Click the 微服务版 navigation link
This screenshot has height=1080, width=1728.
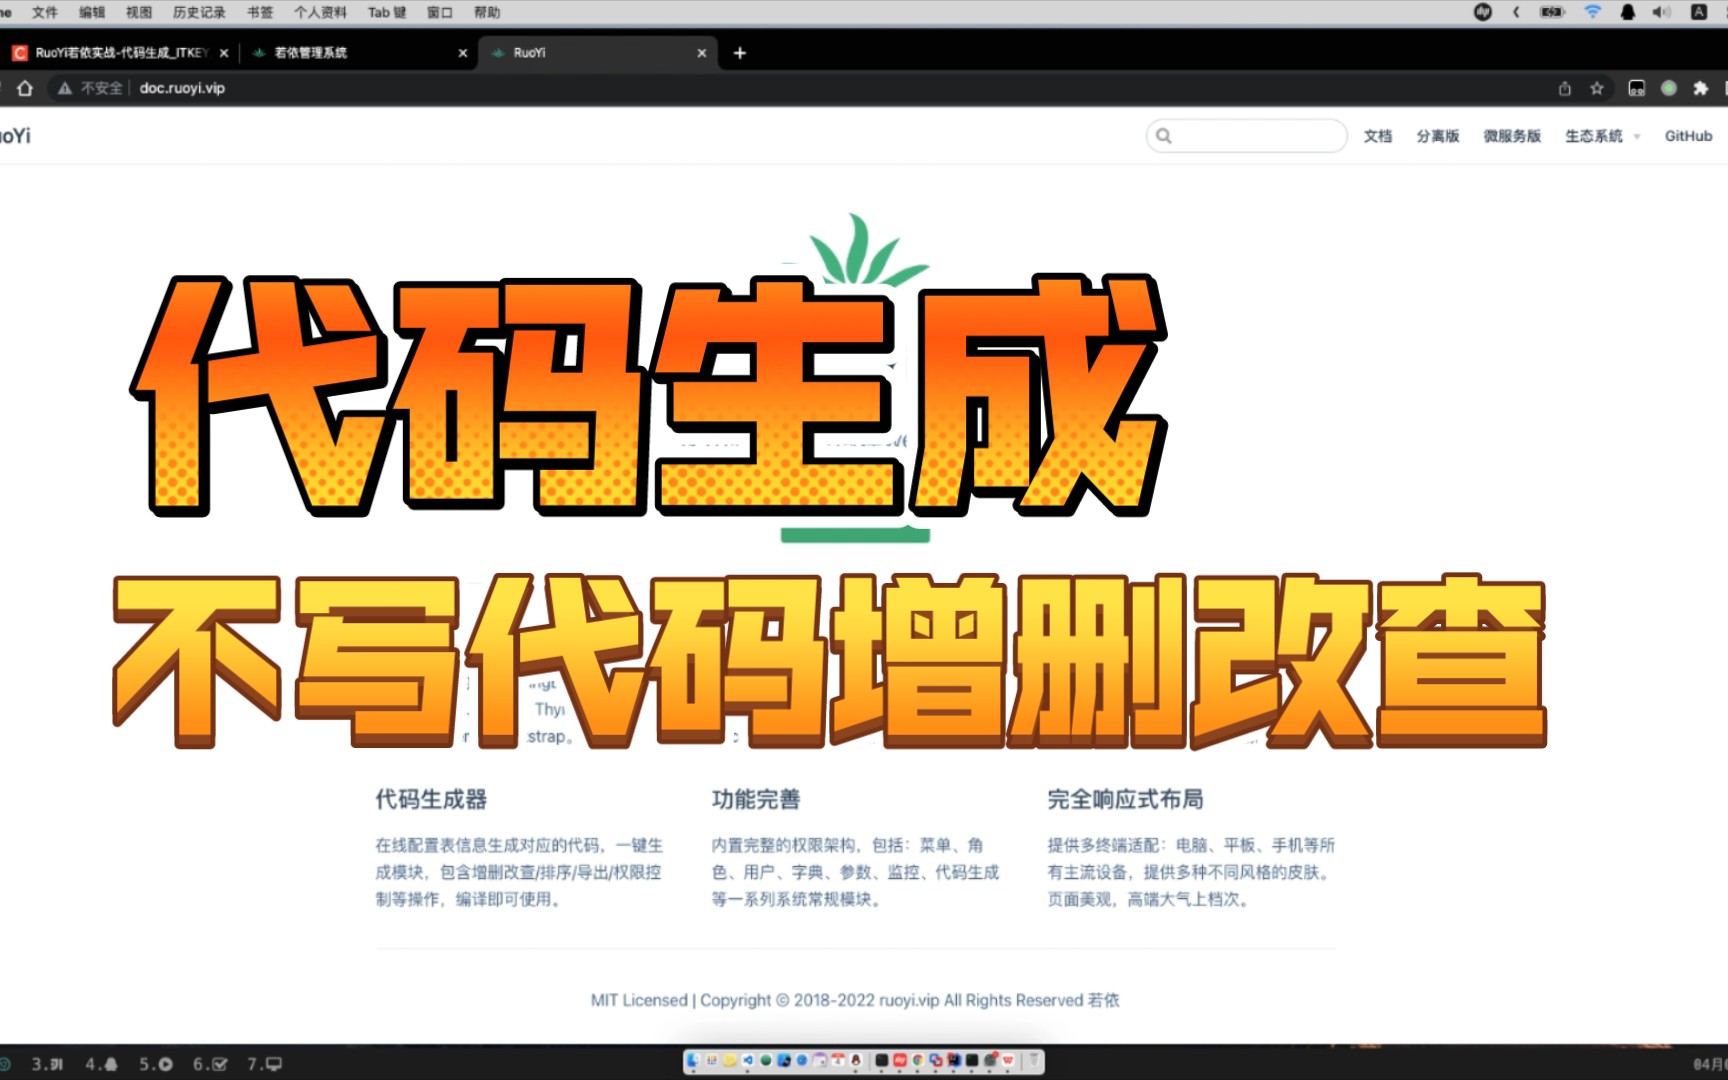tap(1512, 135)
